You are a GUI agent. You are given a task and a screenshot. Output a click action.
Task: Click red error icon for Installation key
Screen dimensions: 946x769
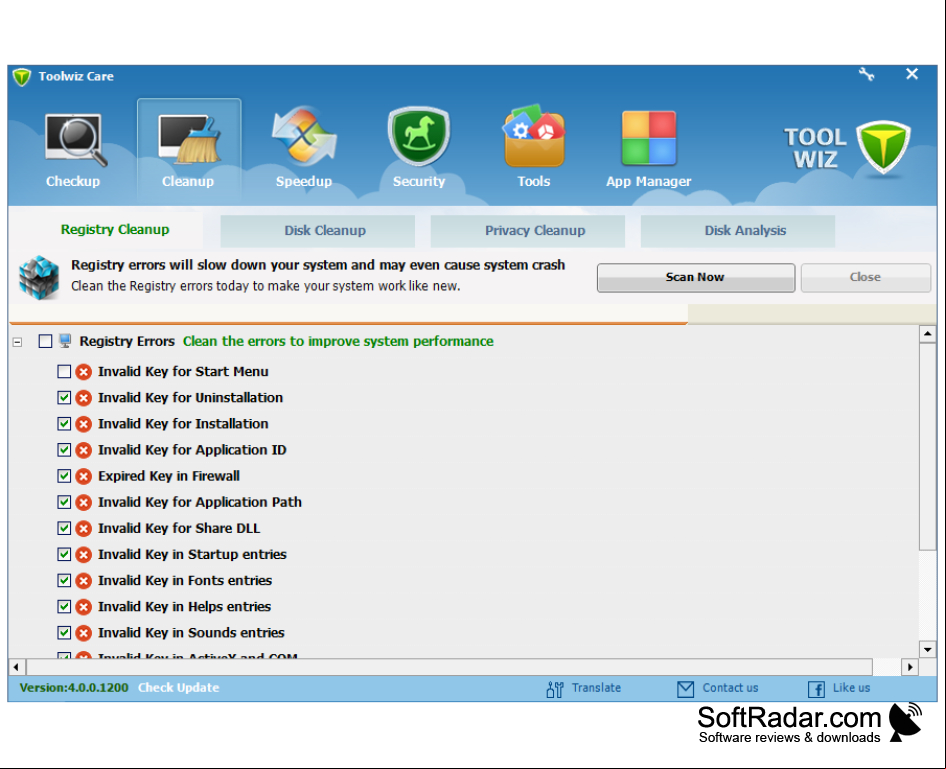point(84,424)
